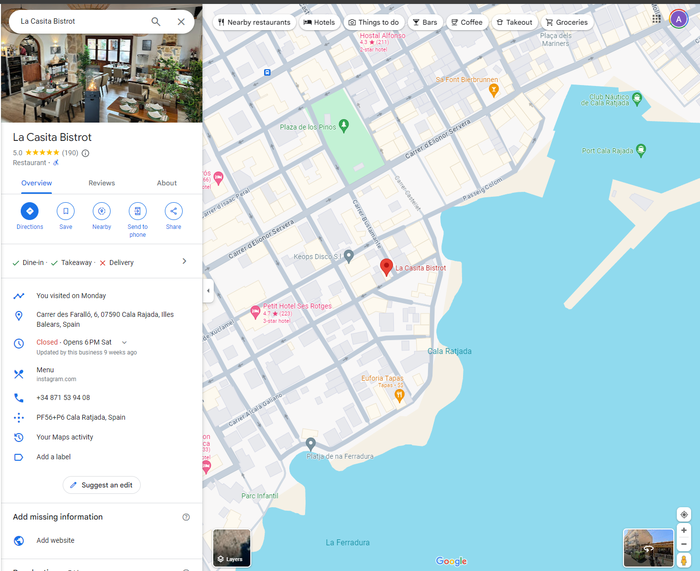
Task: Copy plus code PF56+P6 Cala Ratjada
Action: coord(102,417)
